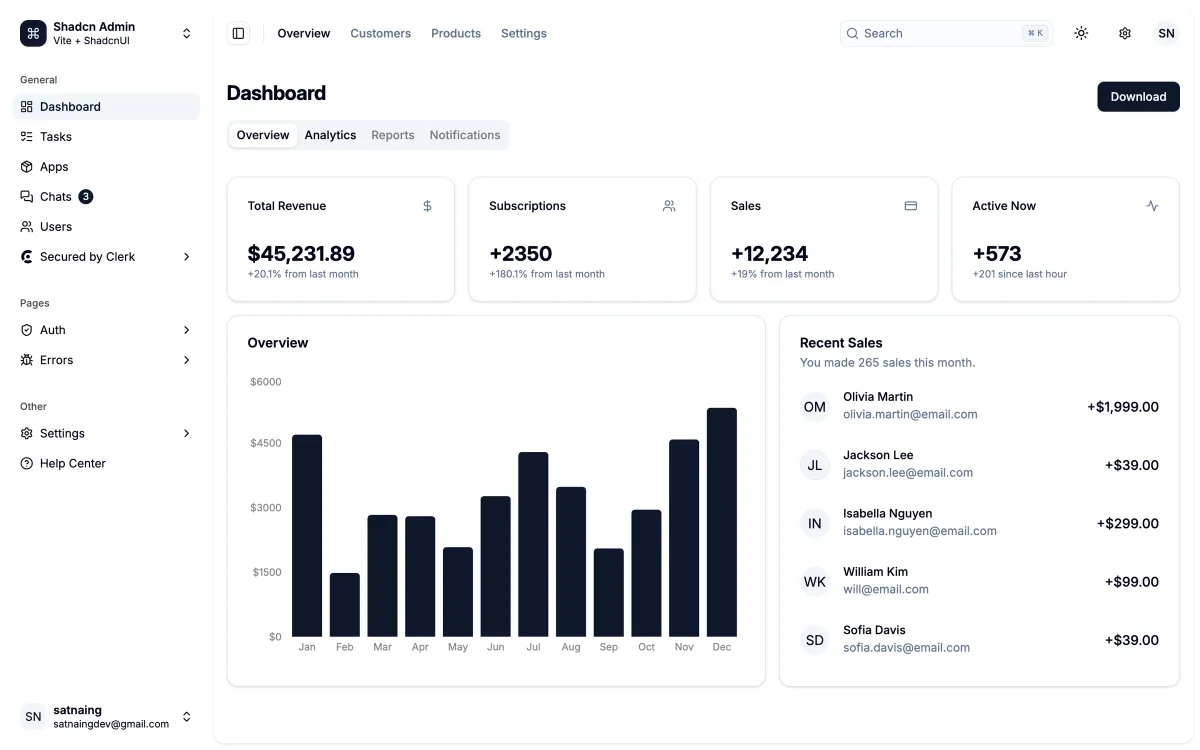
Task: Click the +573 active now value
Action: coord(997,254)
